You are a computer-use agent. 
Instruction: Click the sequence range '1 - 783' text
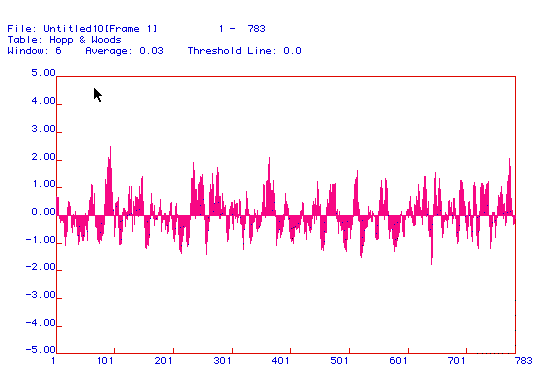coord(242,29)
